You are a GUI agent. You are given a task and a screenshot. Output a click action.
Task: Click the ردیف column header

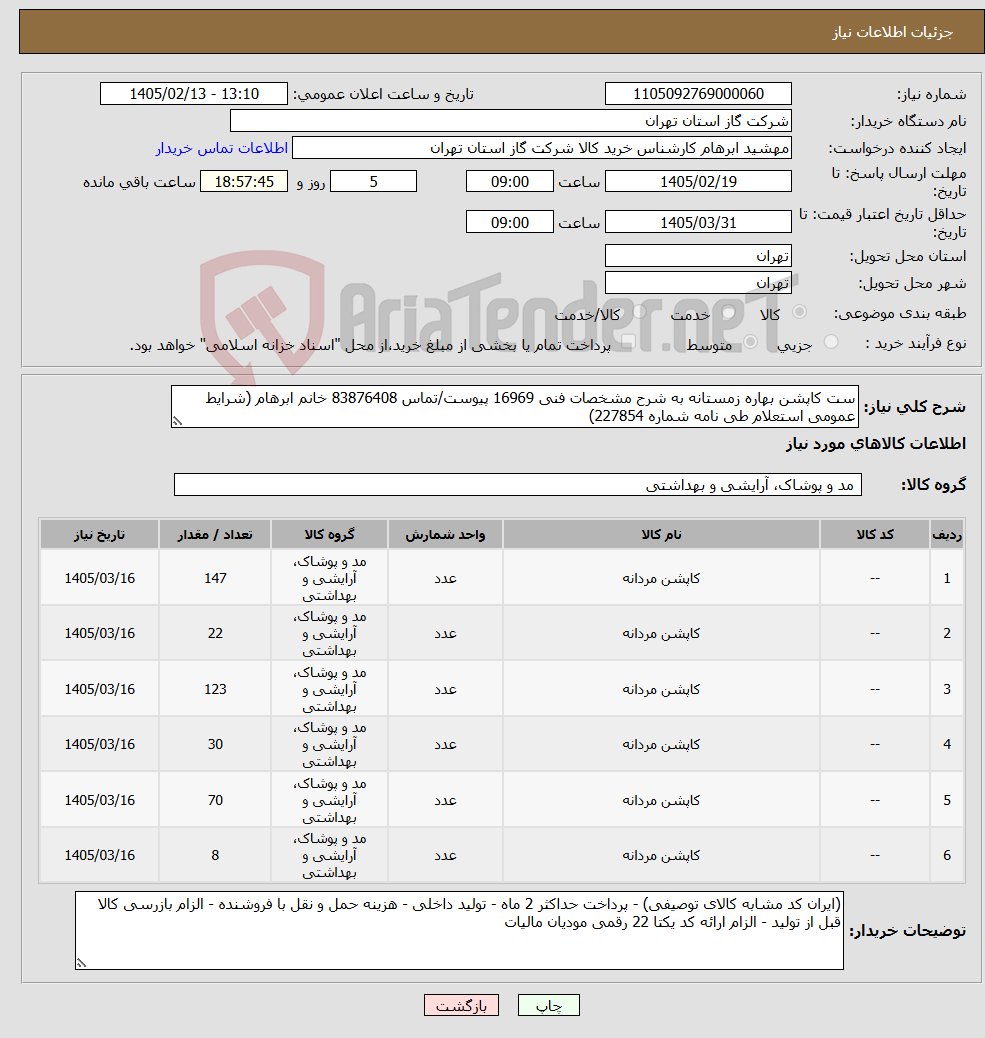pos(947,534)
